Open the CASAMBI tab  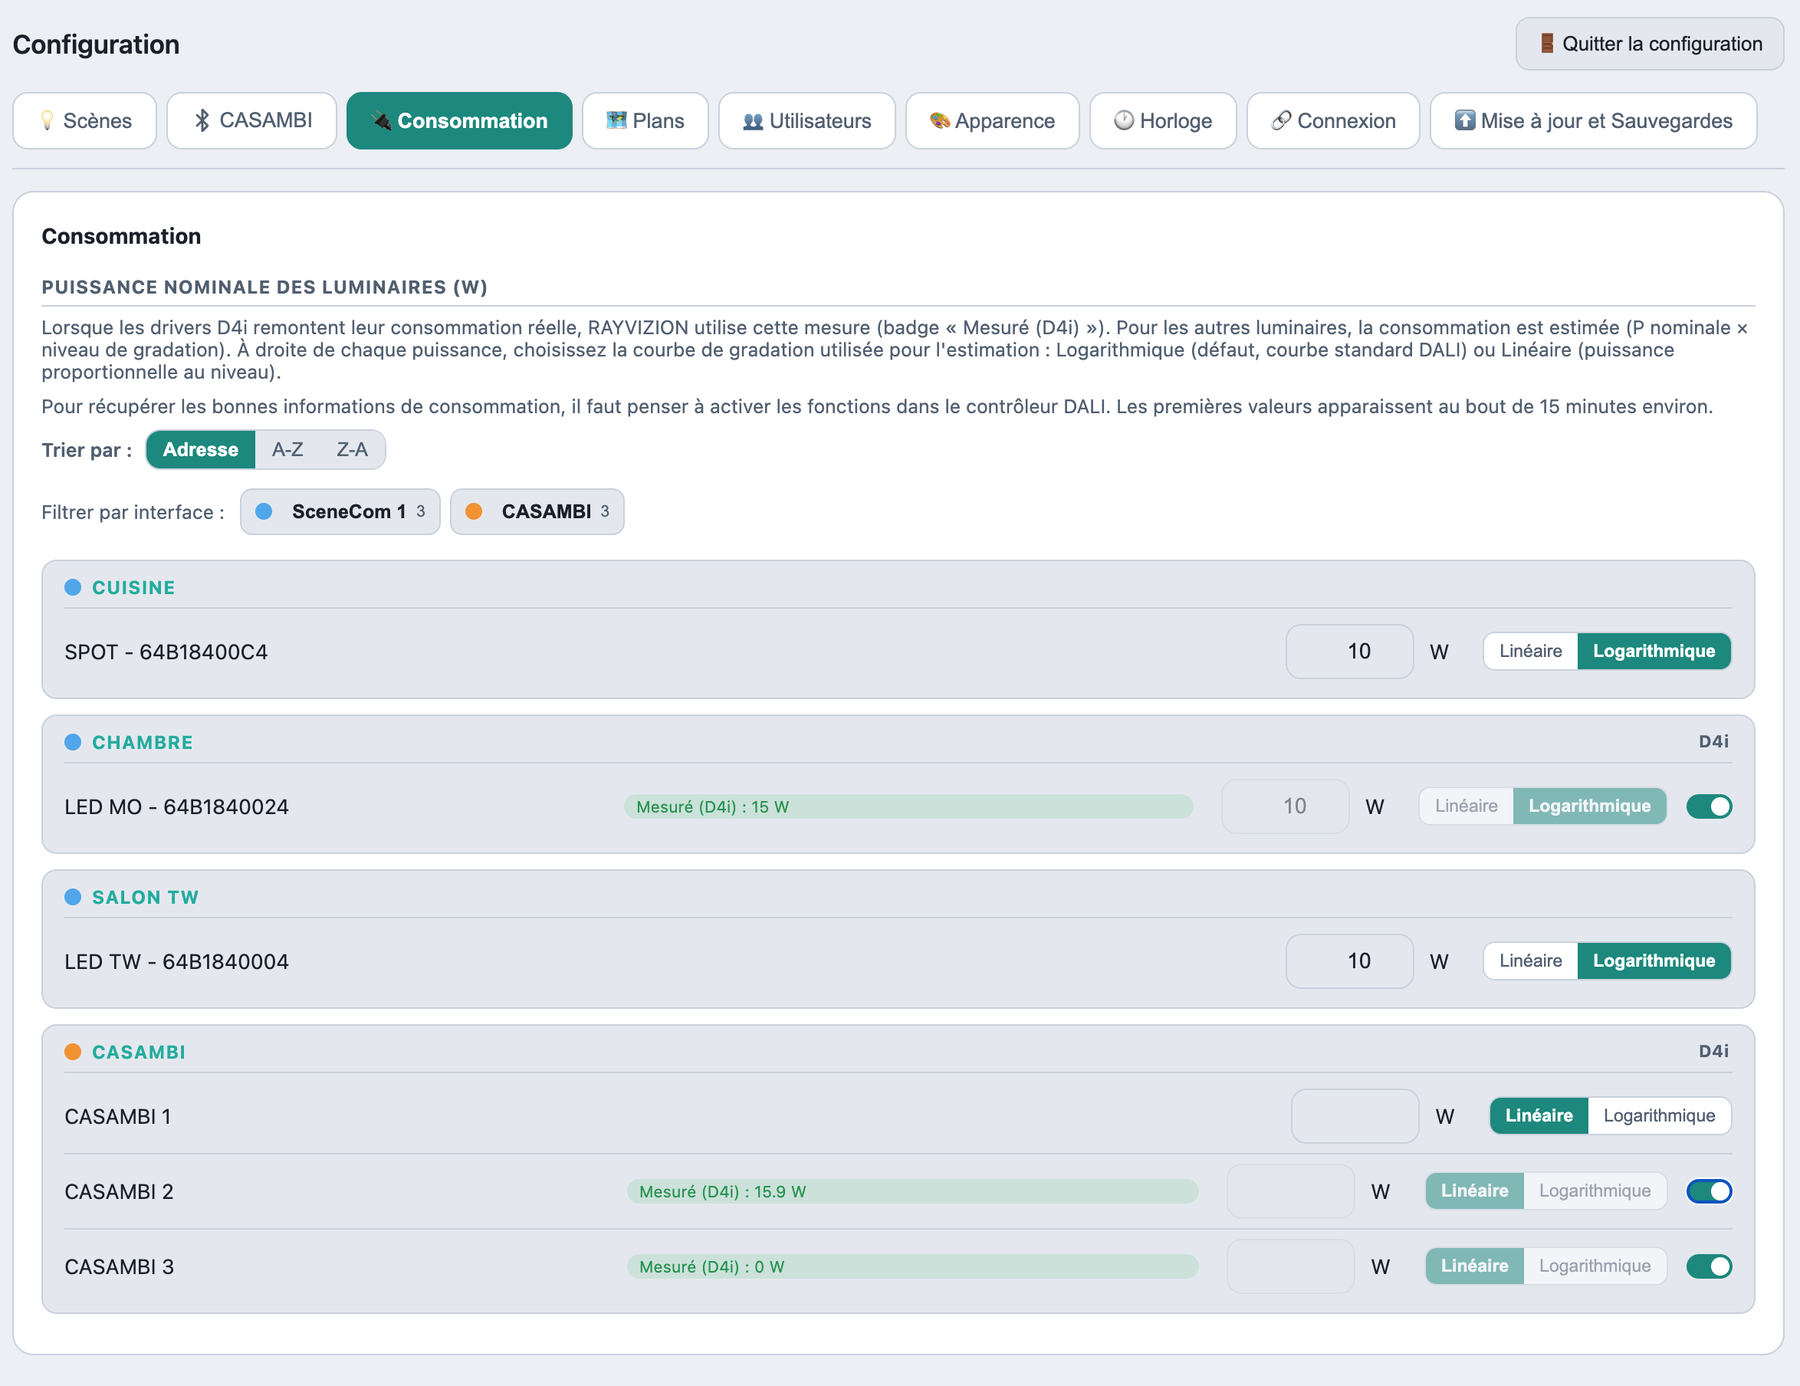tap(252, 121)
